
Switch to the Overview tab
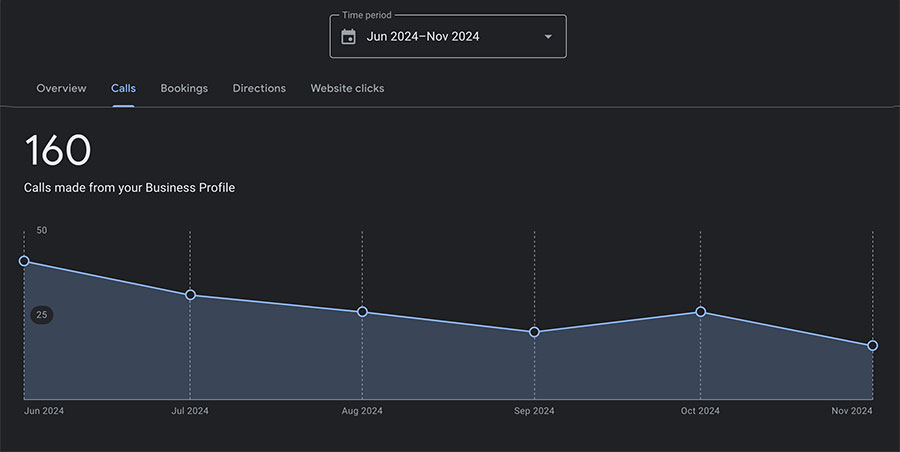pyautogui.click(x=61, y=88)
